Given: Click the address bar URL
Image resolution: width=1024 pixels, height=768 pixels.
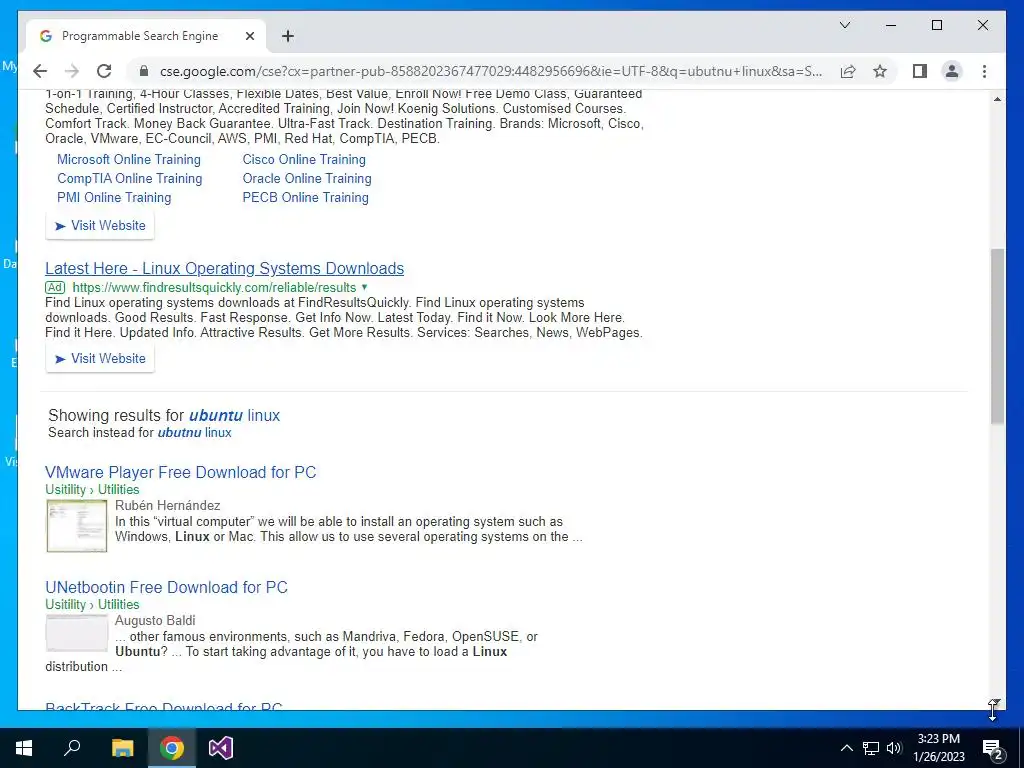Looking at the screenshot, I should [490, 71].
